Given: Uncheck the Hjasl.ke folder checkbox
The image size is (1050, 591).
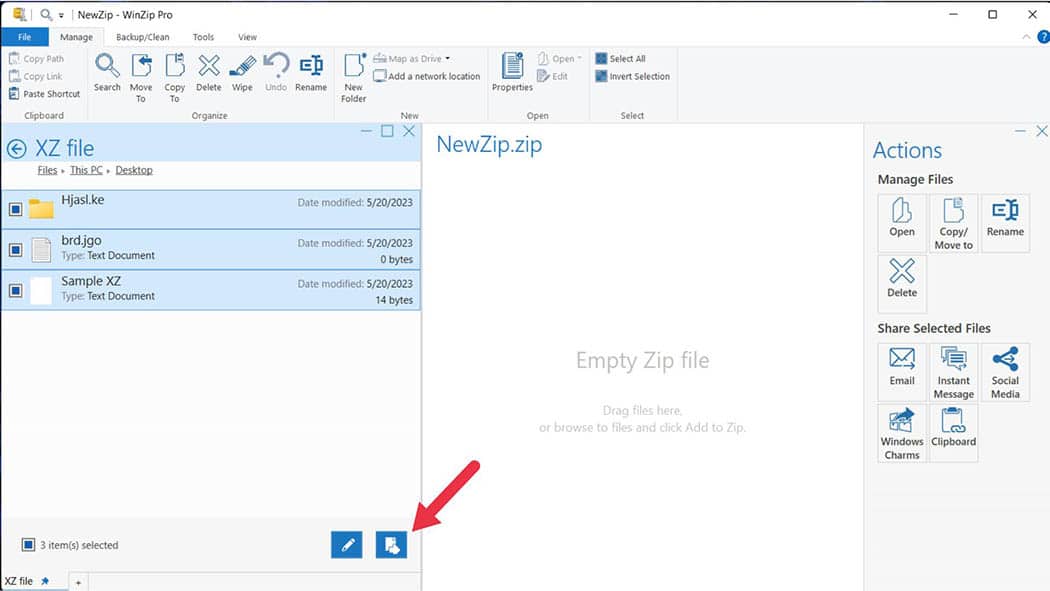Looking at the screenshot, I should pos(15,209).
